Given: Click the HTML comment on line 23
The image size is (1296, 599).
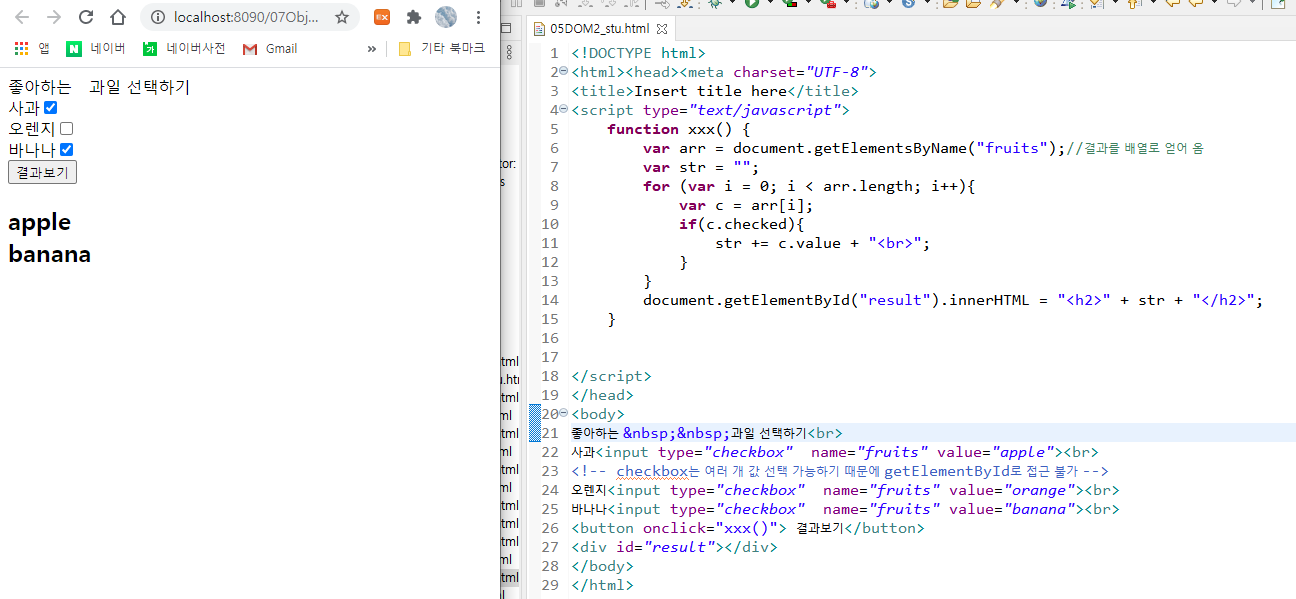Looking at the screenshot, I should tap(840, 471).
